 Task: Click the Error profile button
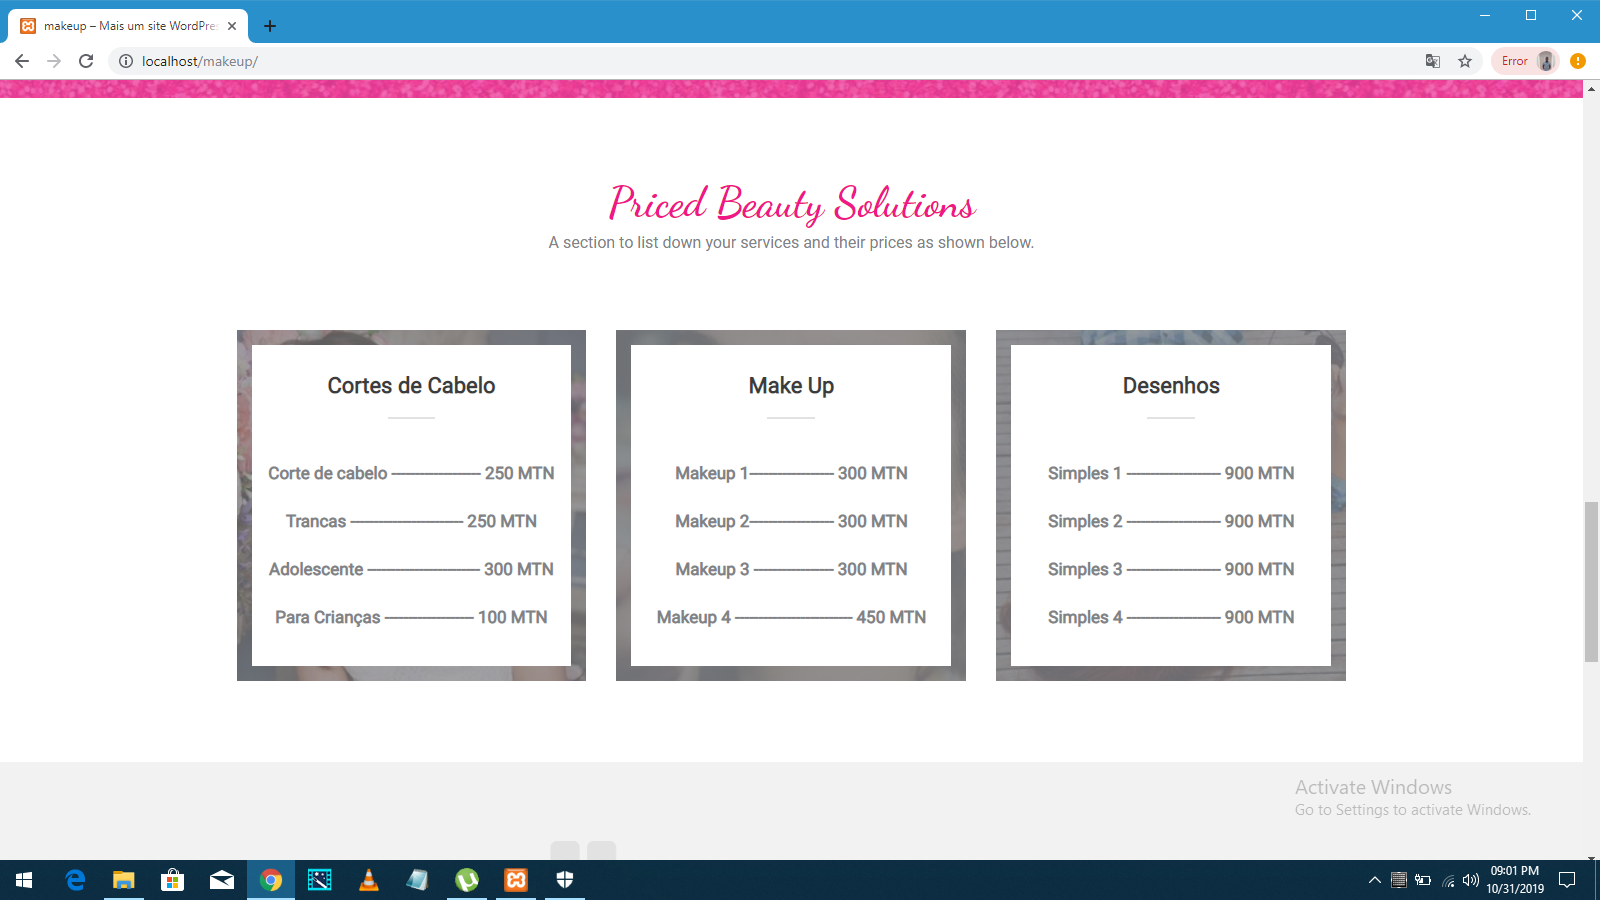click(x=1525, y=61)
